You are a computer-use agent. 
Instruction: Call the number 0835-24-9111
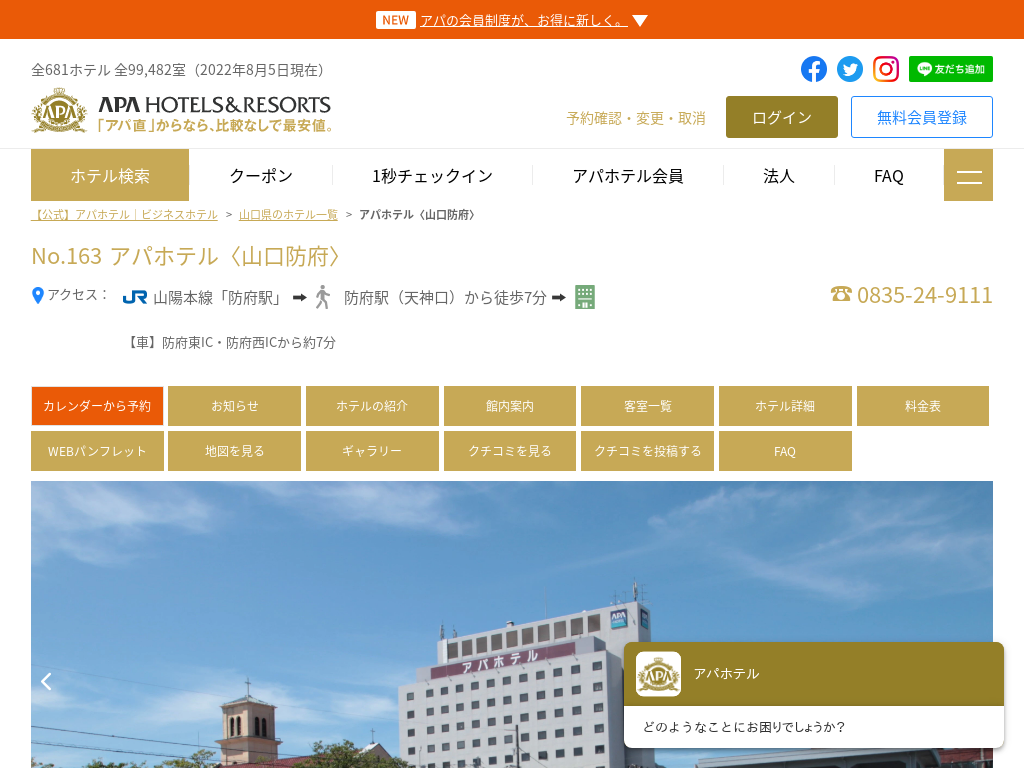[924, 295]
